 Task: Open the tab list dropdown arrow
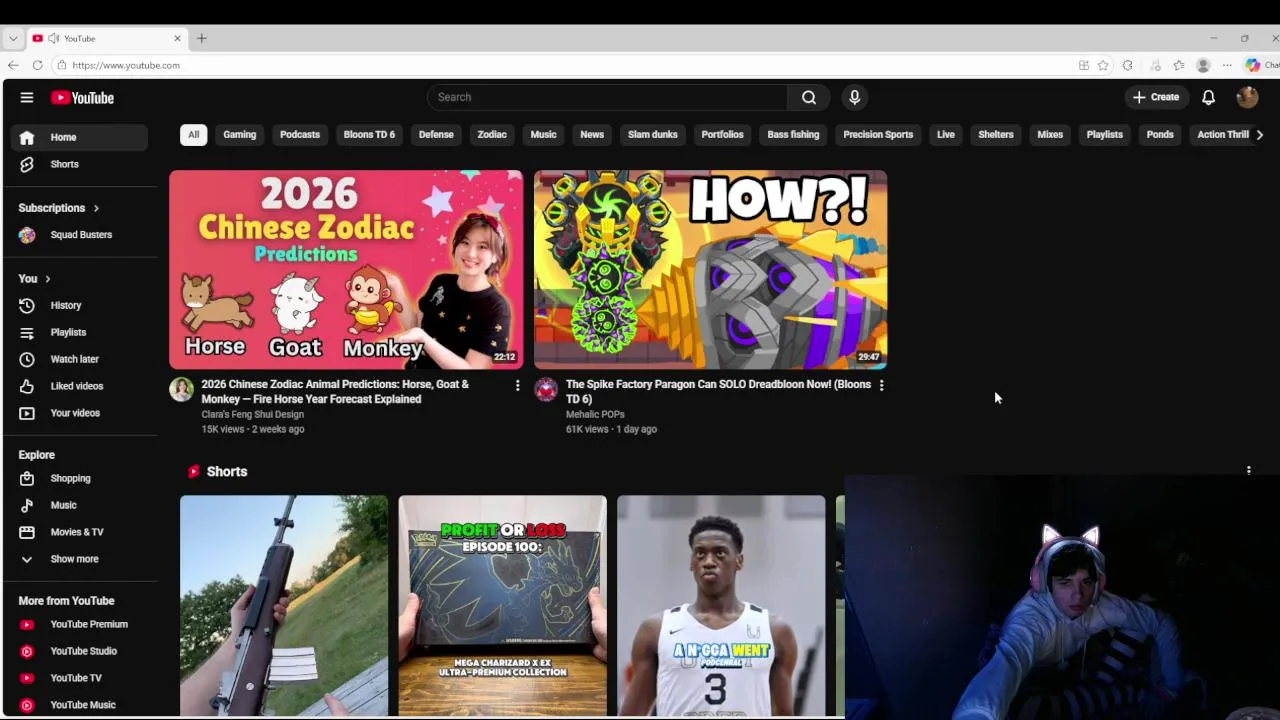click(x=13, y=38)
